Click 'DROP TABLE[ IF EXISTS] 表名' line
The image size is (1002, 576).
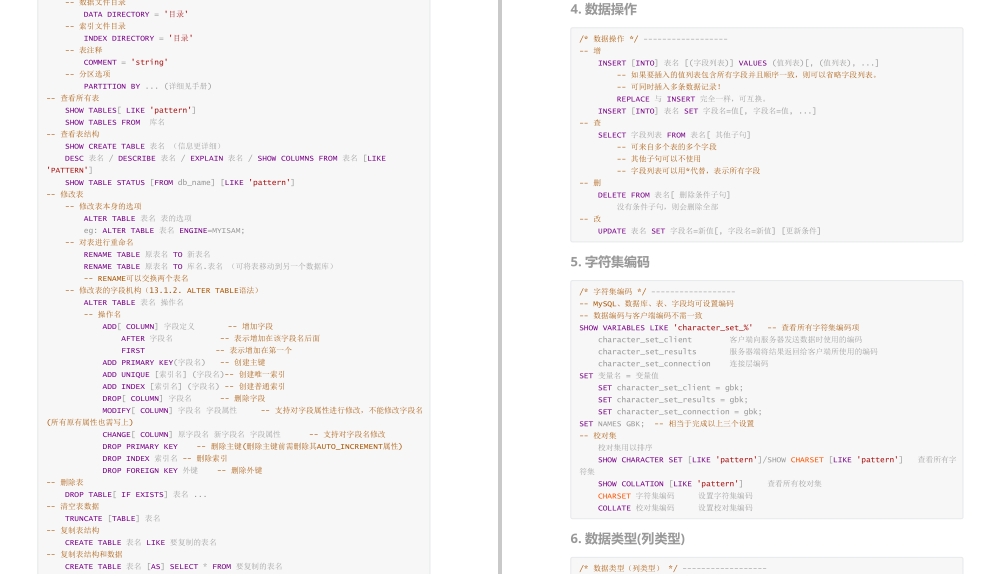(x=135, y=495)
